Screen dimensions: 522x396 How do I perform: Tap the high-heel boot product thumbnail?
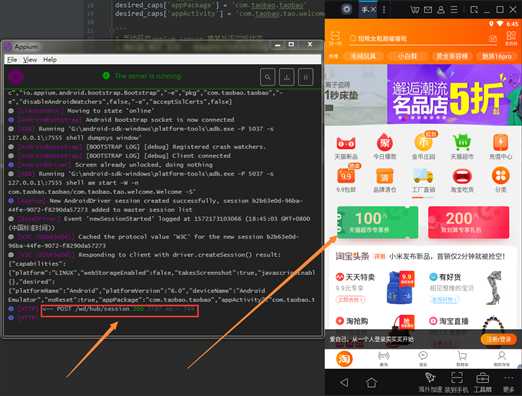tap(494, 287)
